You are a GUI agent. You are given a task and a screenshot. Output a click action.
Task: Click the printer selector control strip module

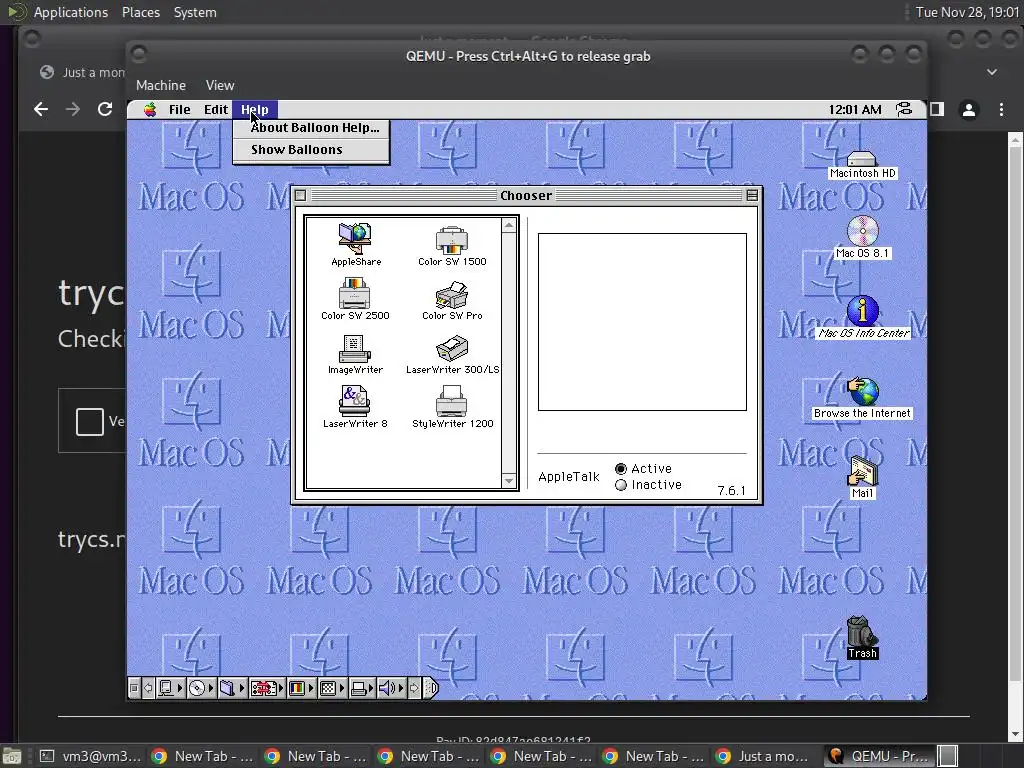(x=362, y=688)
